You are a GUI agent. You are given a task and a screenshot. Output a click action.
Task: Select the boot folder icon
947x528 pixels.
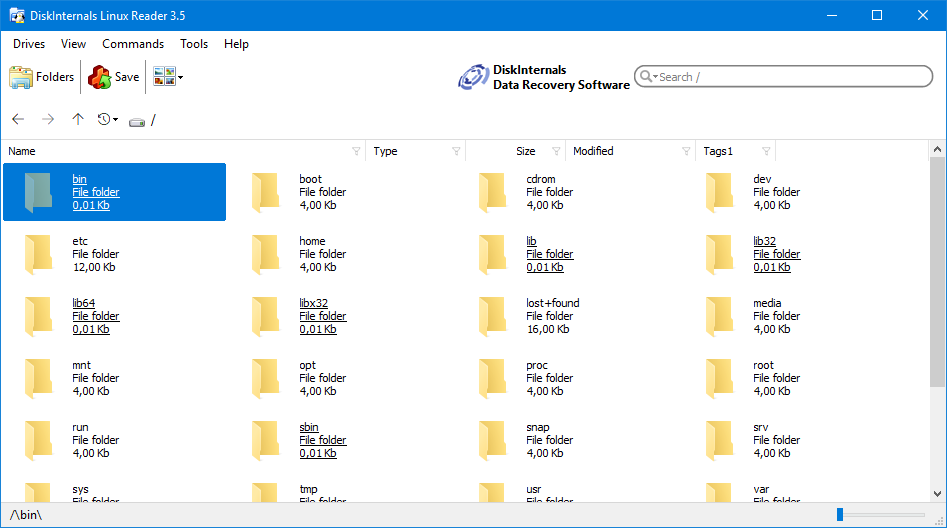[x=265, y=192]
